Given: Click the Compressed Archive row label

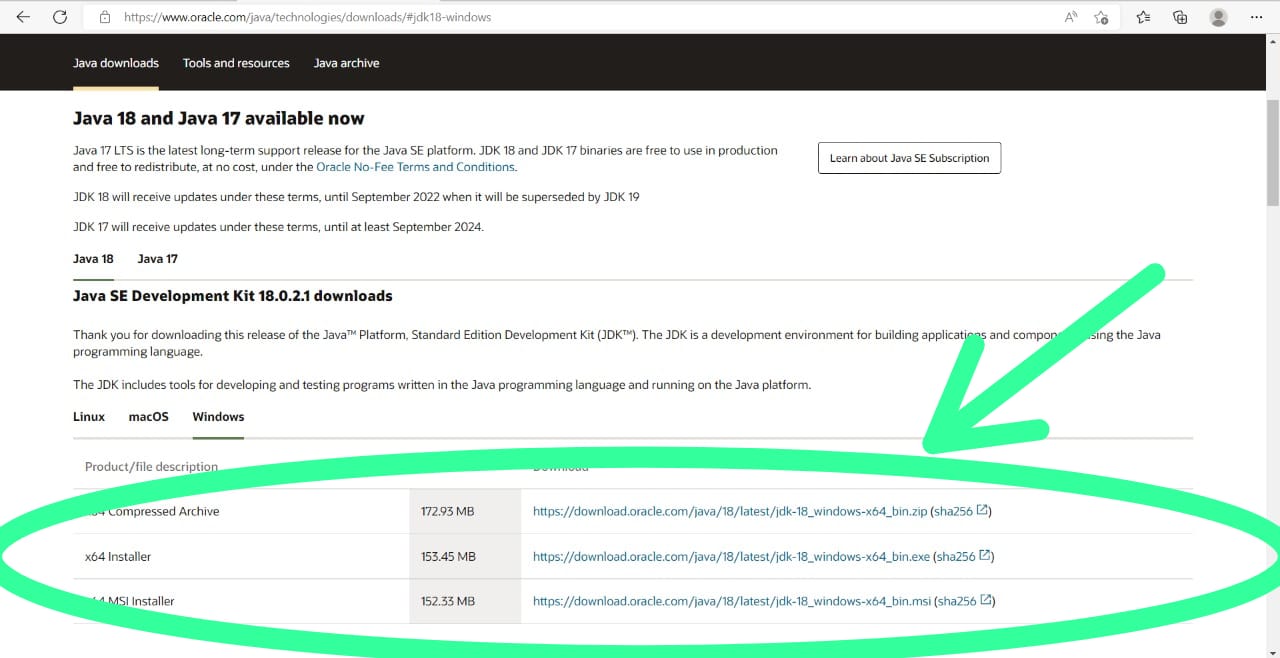Looking at the screenshot, I should point(152,511).
